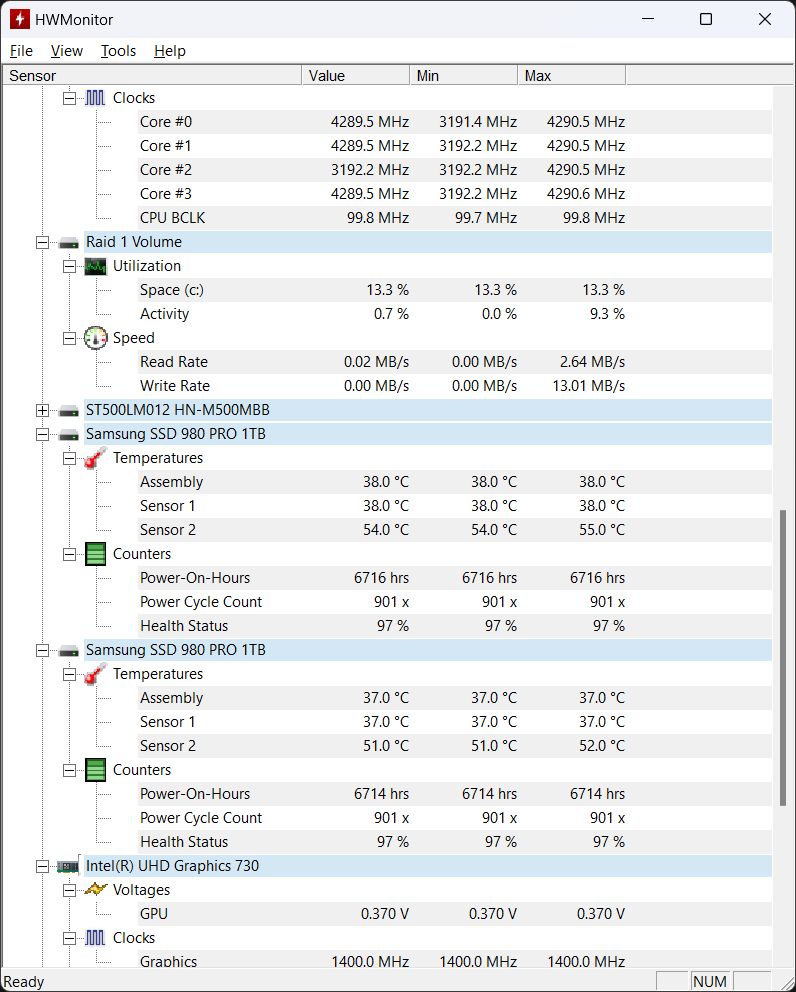Viewport: 796px width, 992px height.
Task: Select the Core #2 clock row
Action: click(x=454, y=170)
